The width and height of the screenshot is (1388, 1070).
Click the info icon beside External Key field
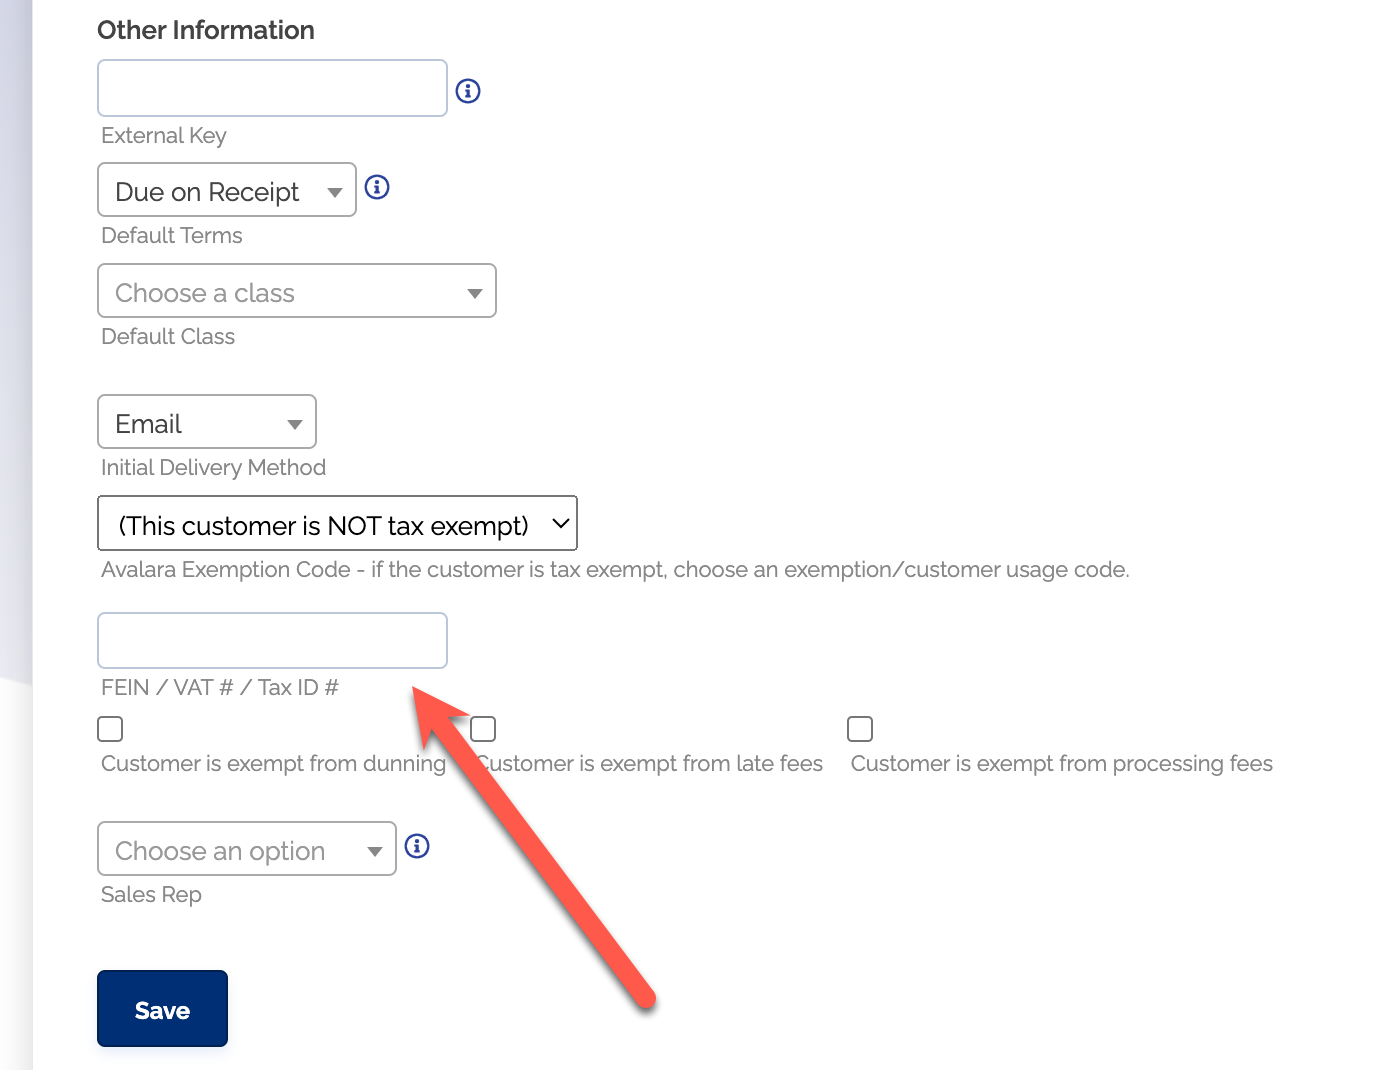(468, 91)
